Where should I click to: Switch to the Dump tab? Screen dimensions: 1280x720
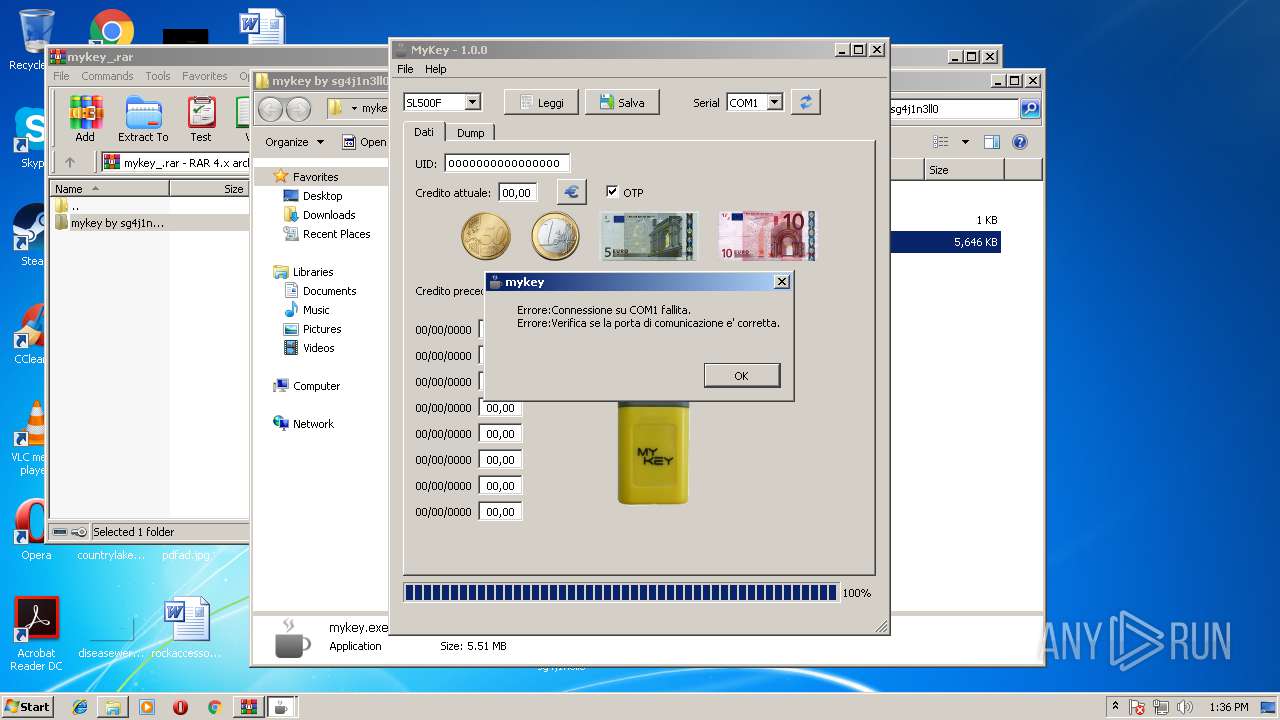[x=470, y=133]
